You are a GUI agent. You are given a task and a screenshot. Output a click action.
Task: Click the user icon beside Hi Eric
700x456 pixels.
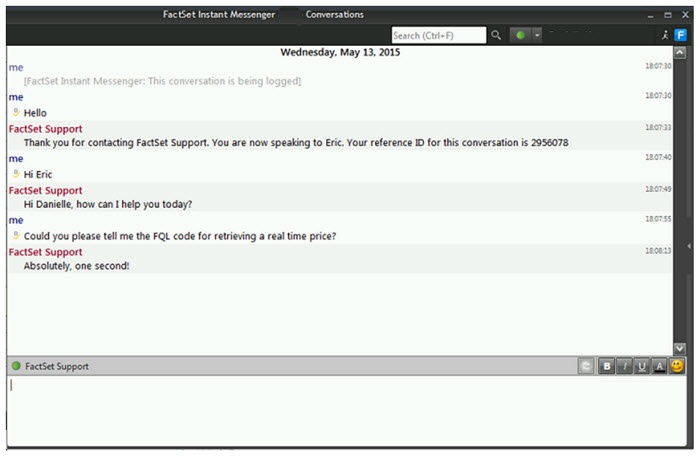16,174
